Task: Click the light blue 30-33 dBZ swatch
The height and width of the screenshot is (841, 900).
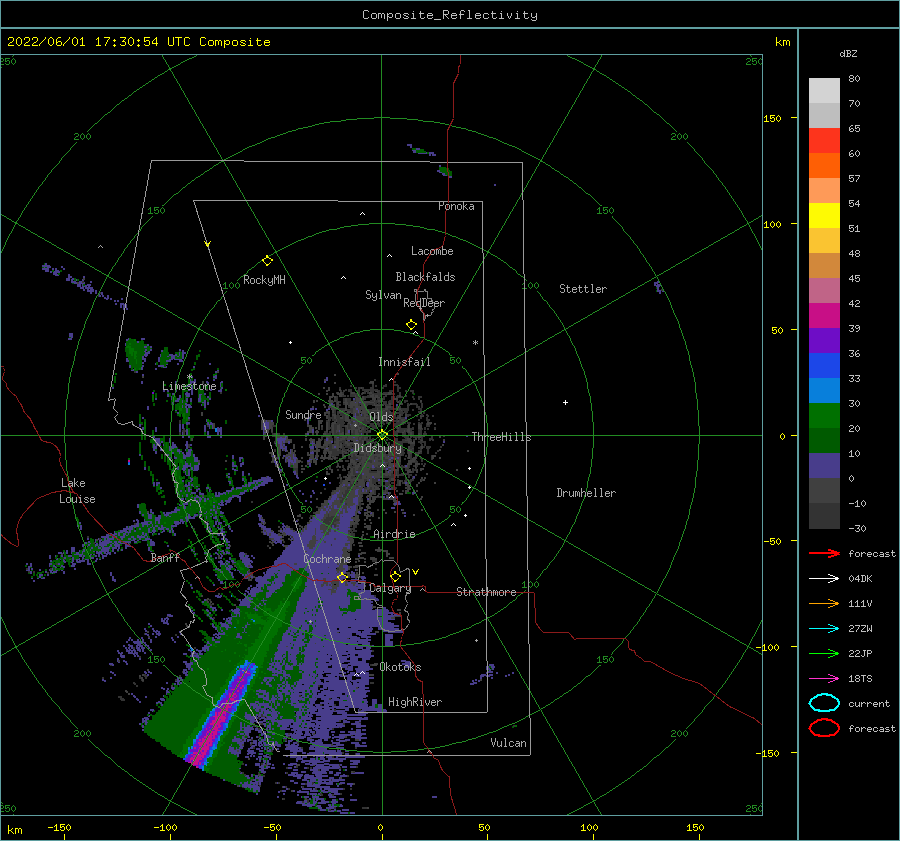Action: point(824,390)
